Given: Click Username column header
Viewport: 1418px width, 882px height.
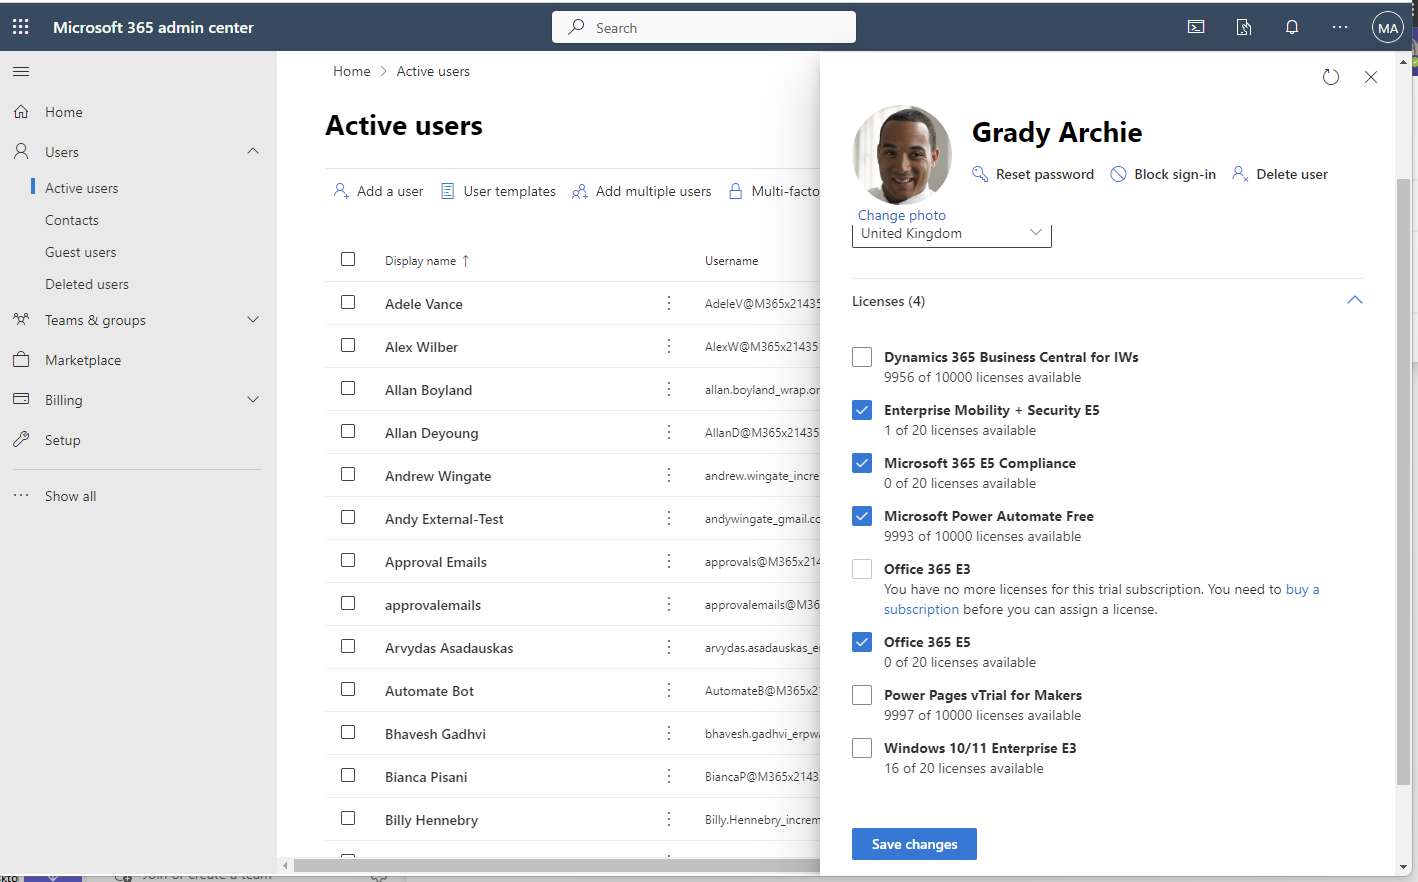Looking at the screenshot, I should tap(731, 261).
